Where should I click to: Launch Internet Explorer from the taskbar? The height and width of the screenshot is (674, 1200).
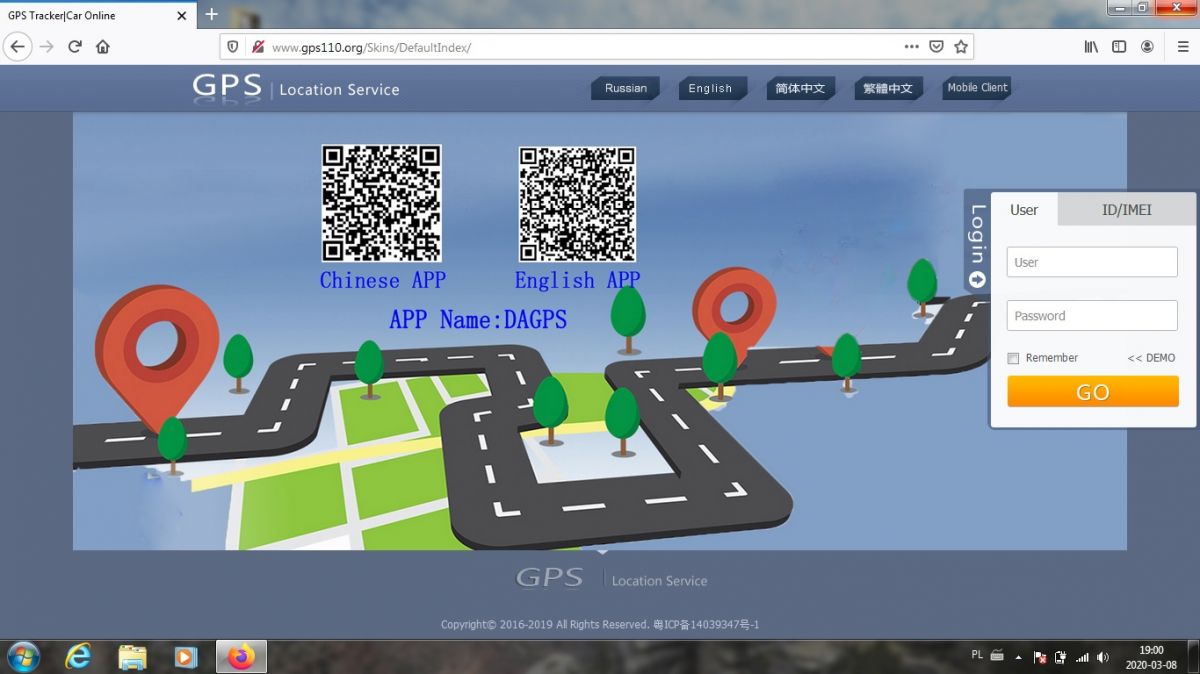click(x=78, y=657)
